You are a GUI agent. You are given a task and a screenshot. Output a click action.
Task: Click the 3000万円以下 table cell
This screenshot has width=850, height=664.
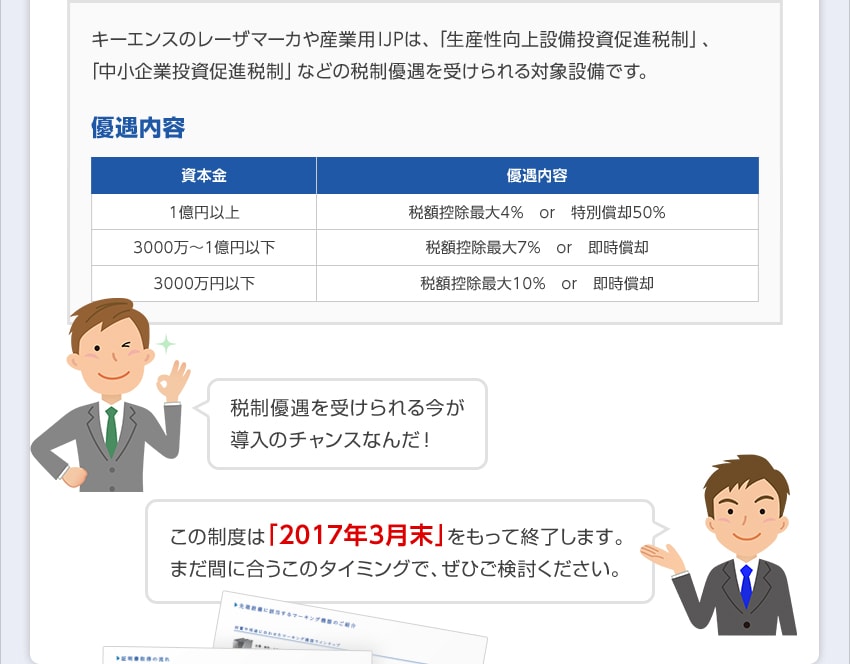tap(204, 284)
